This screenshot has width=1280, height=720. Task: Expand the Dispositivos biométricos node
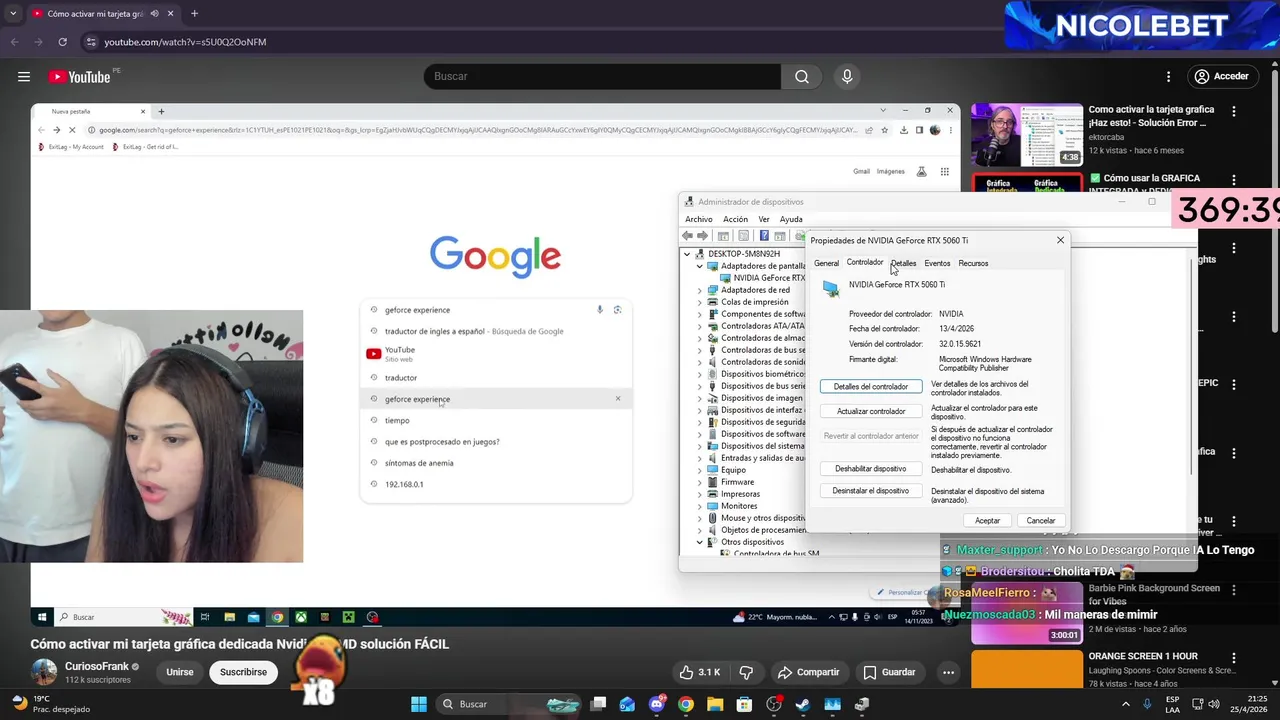tap(699, 374)
